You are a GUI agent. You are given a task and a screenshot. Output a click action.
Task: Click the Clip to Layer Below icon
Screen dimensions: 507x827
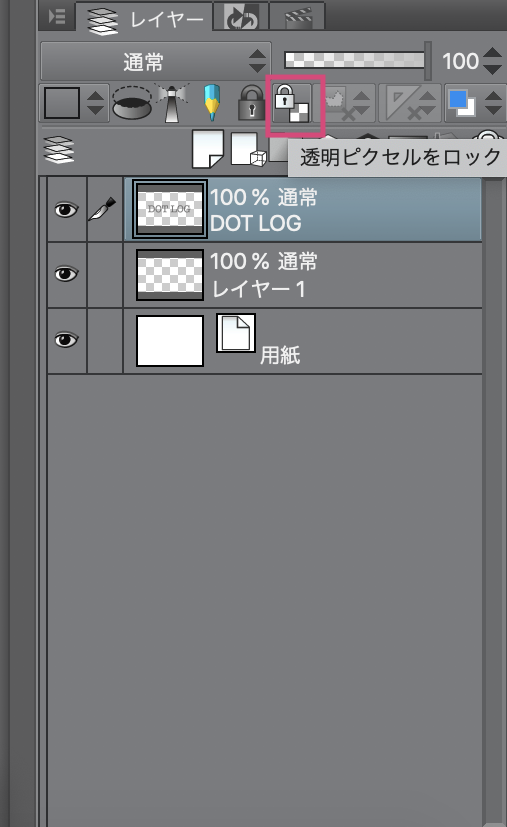[x=132, y=103]
